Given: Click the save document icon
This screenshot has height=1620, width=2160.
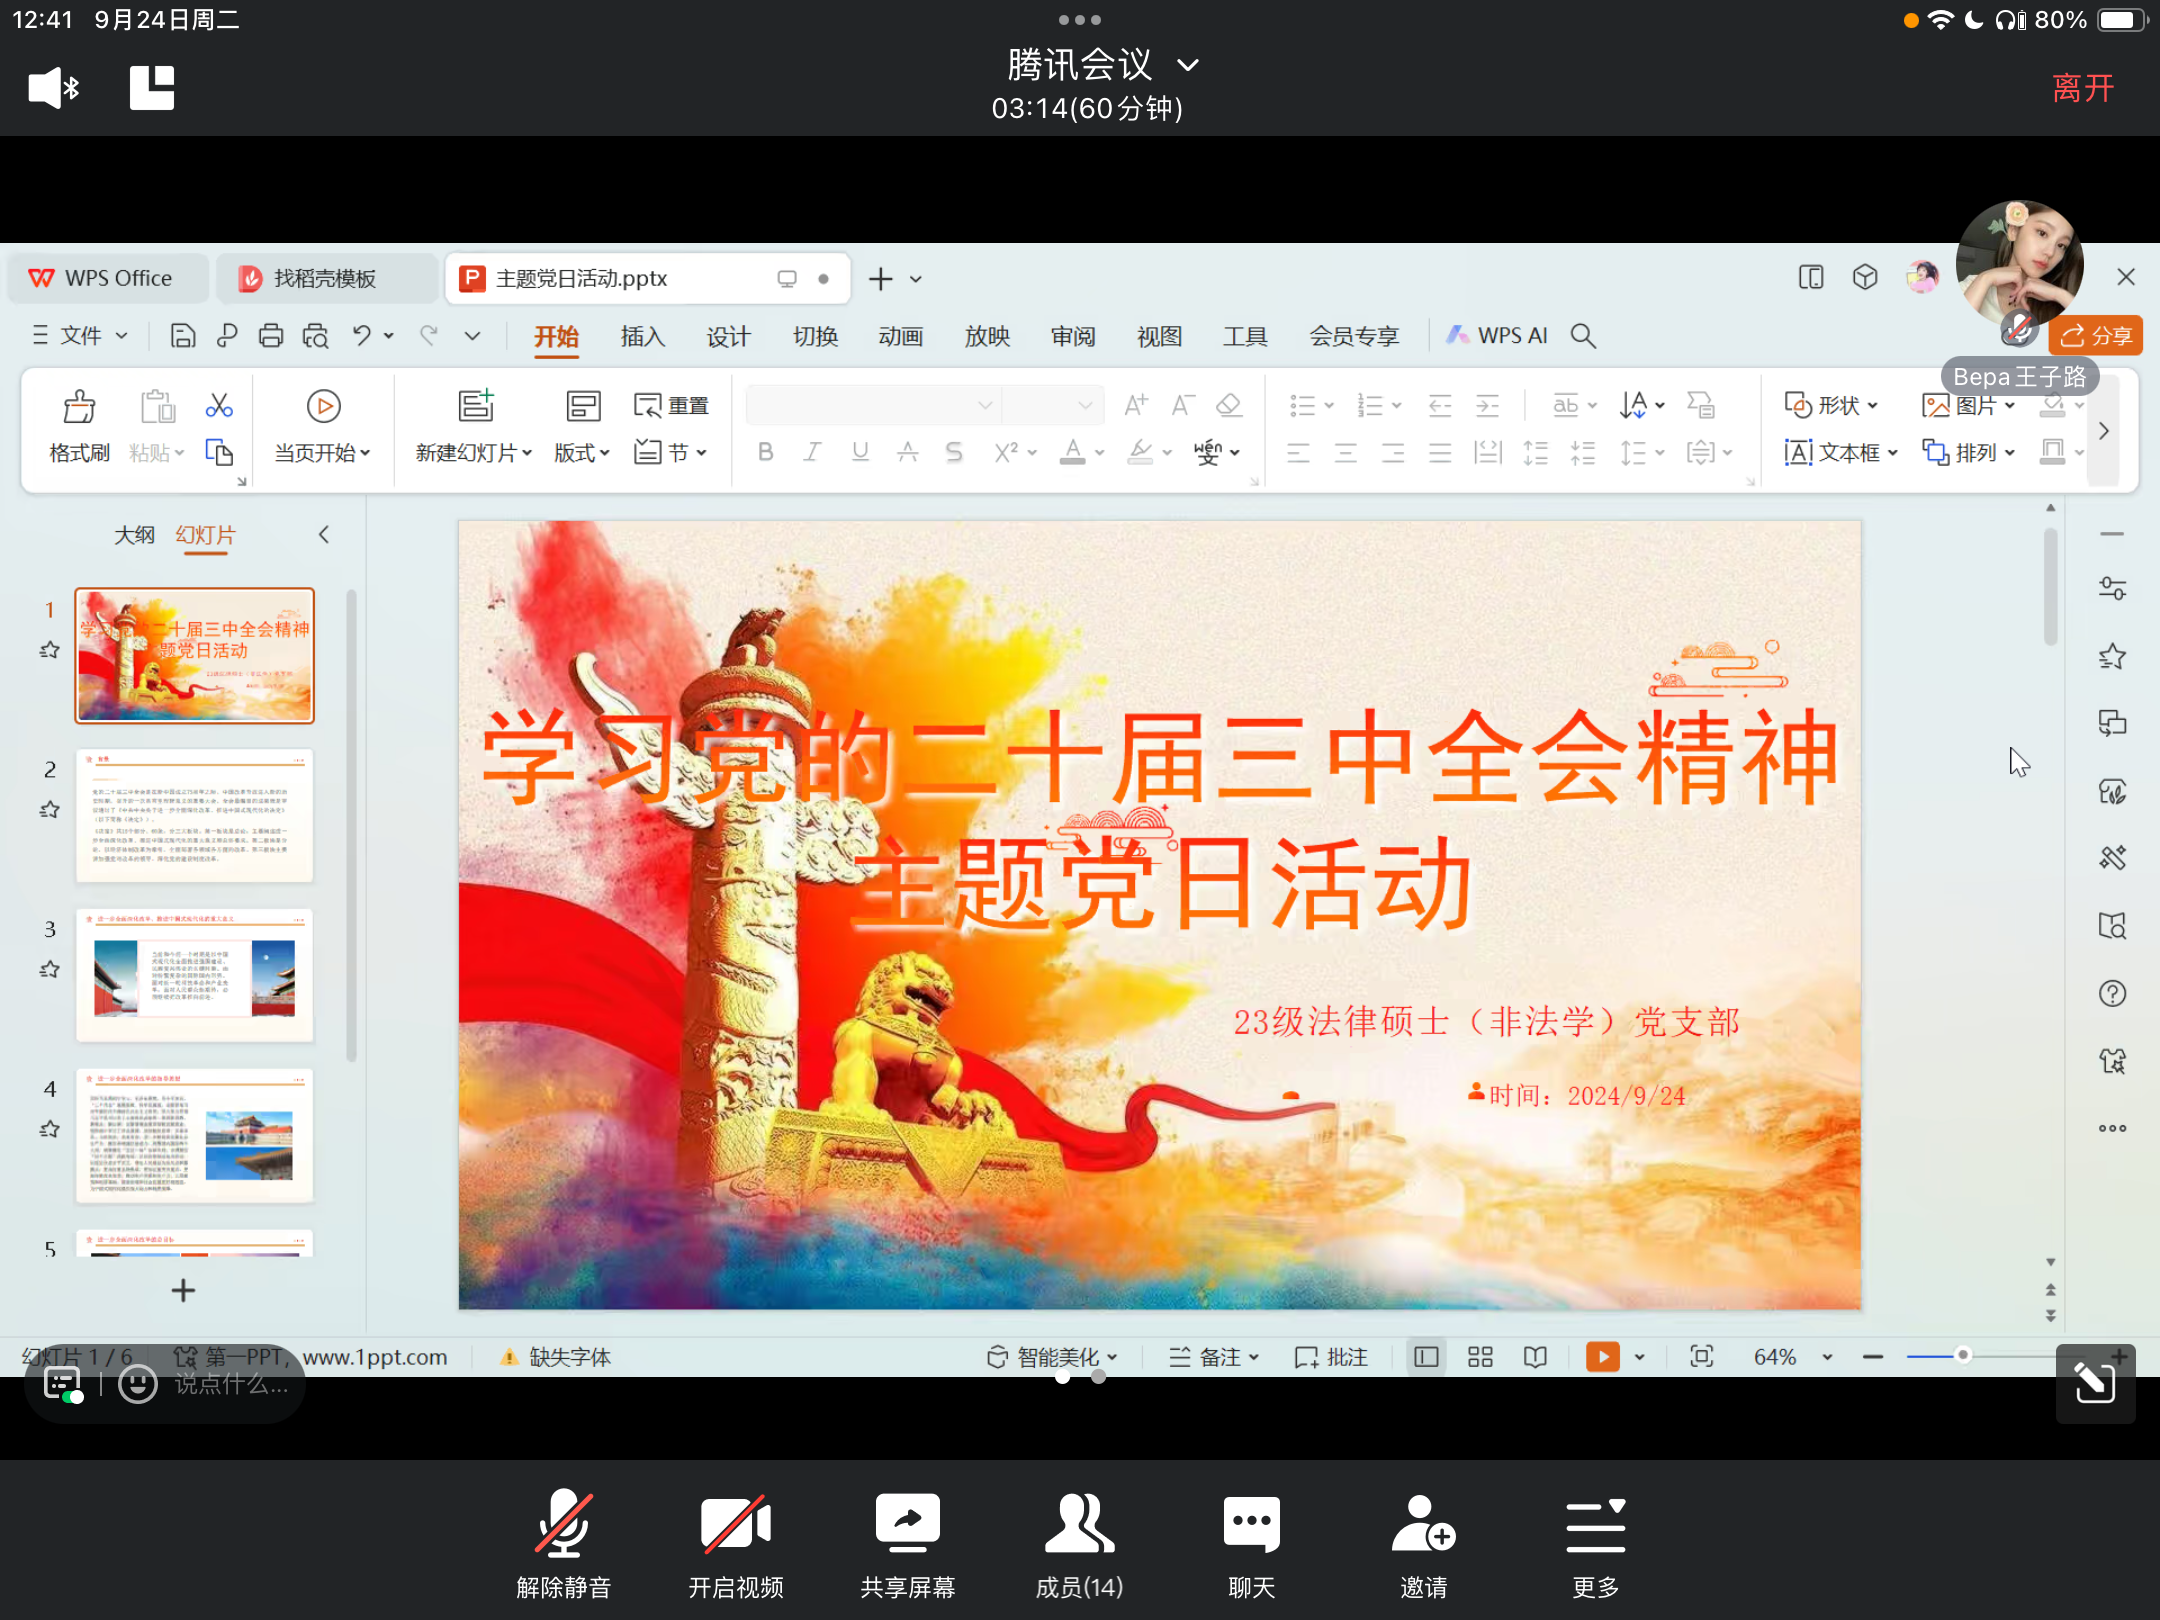Looking at the screenshot, I should [182, 336].
